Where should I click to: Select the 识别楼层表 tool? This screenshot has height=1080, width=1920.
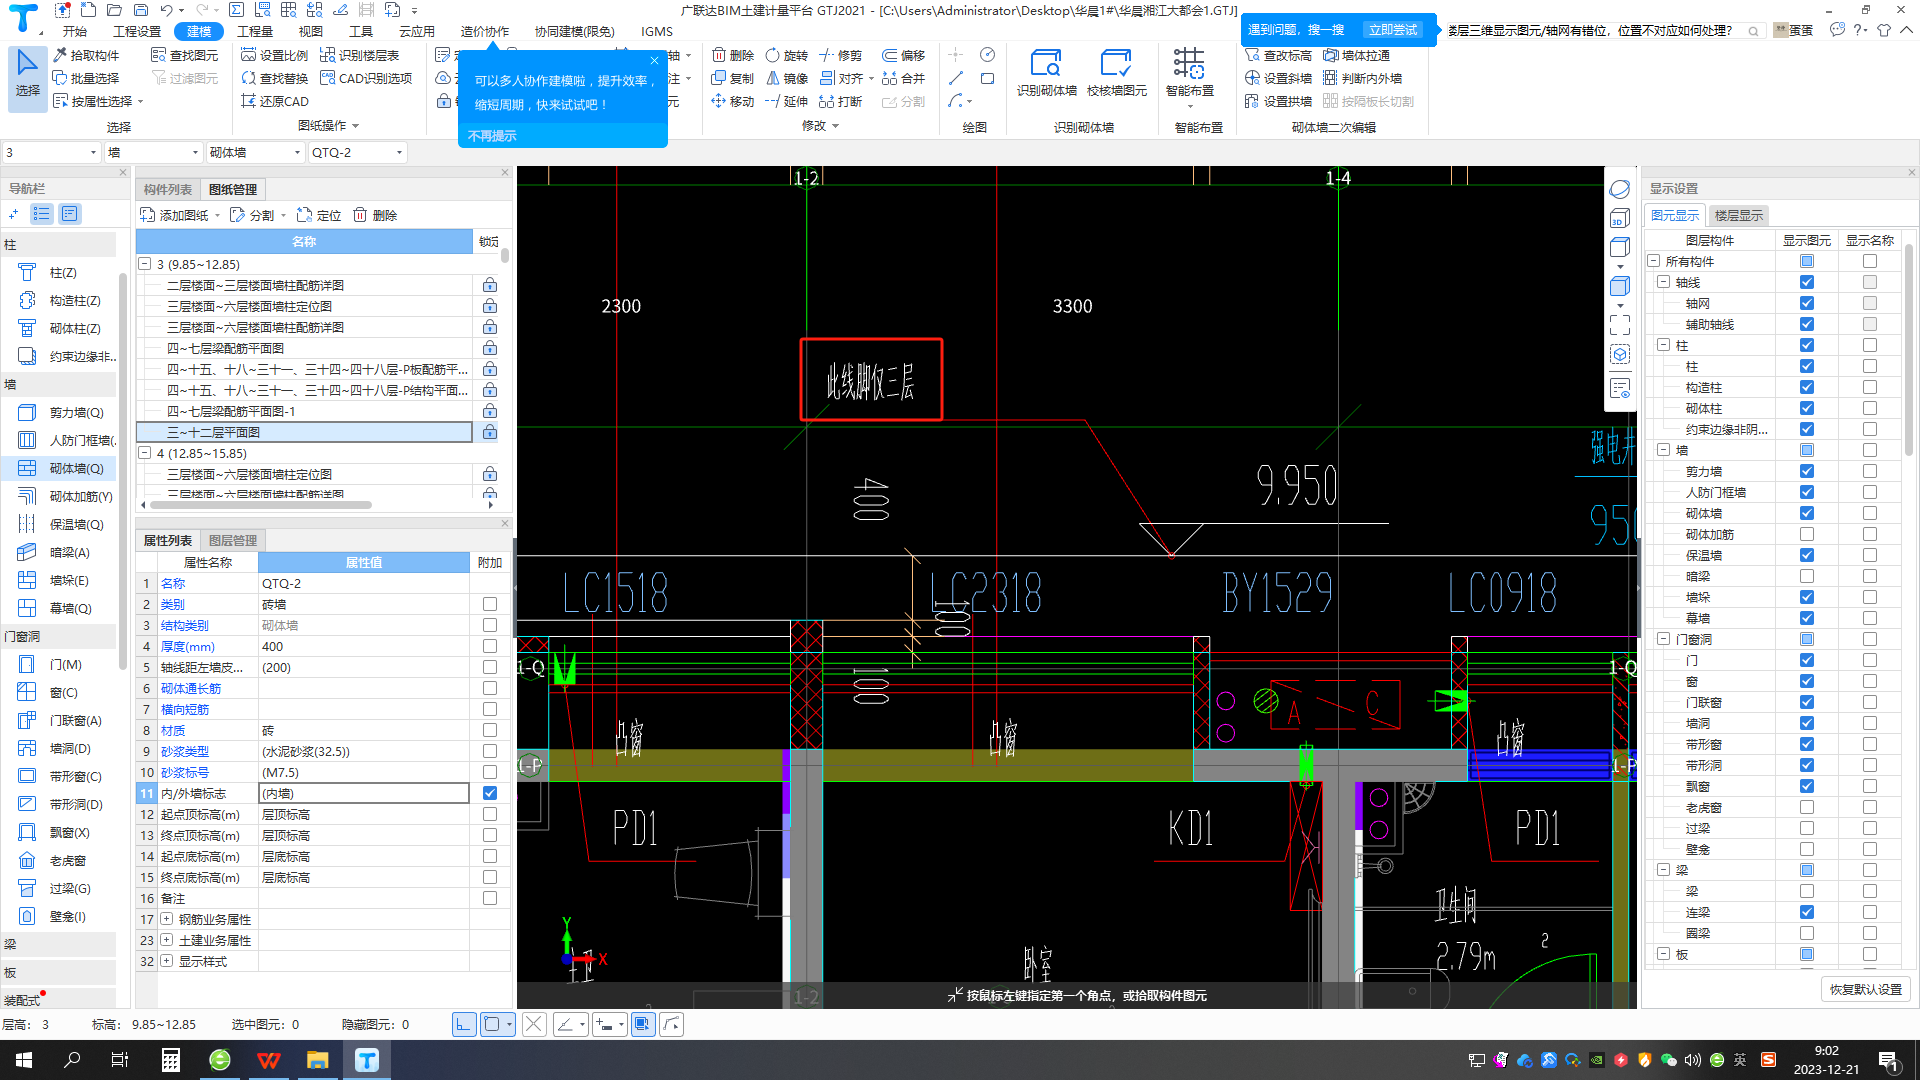(360, 55)
